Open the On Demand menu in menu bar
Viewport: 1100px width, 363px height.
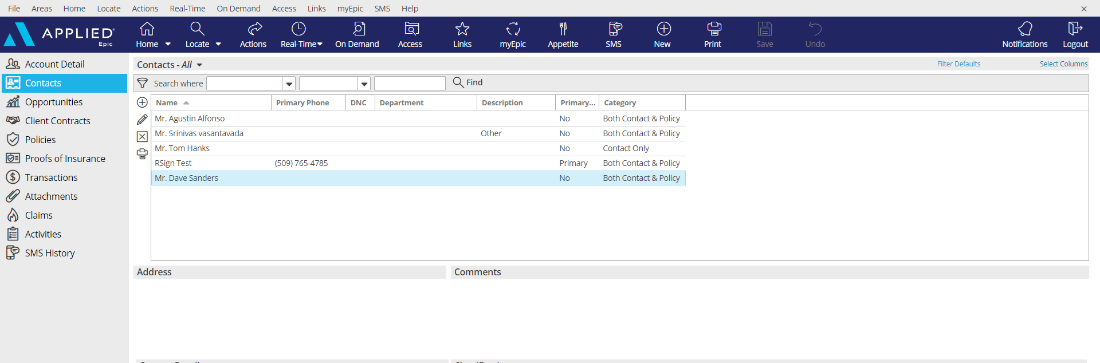[x=238, y=8]
